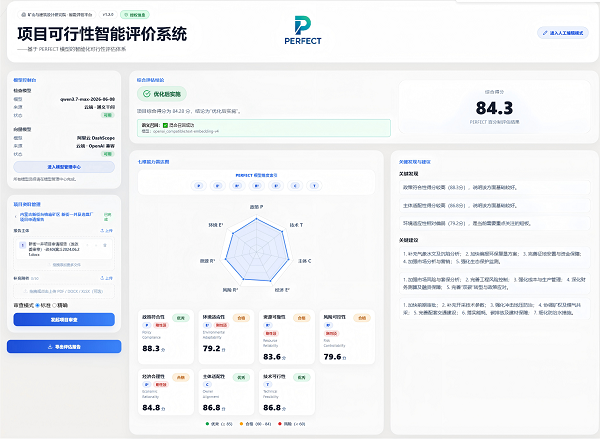Open the manual edit mode button at top right
This screenshot has height=439, width=600.
(x=562, y=33)
